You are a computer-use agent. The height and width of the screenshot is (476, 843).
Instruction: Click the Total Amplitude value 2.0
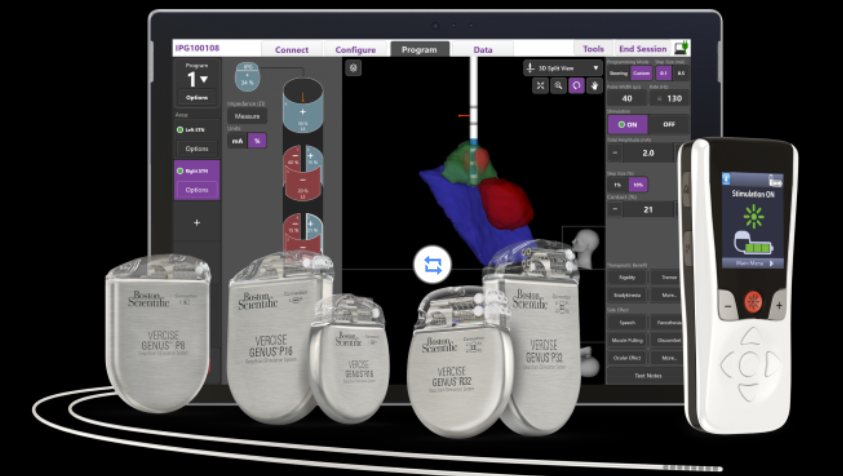click(648, 153)
